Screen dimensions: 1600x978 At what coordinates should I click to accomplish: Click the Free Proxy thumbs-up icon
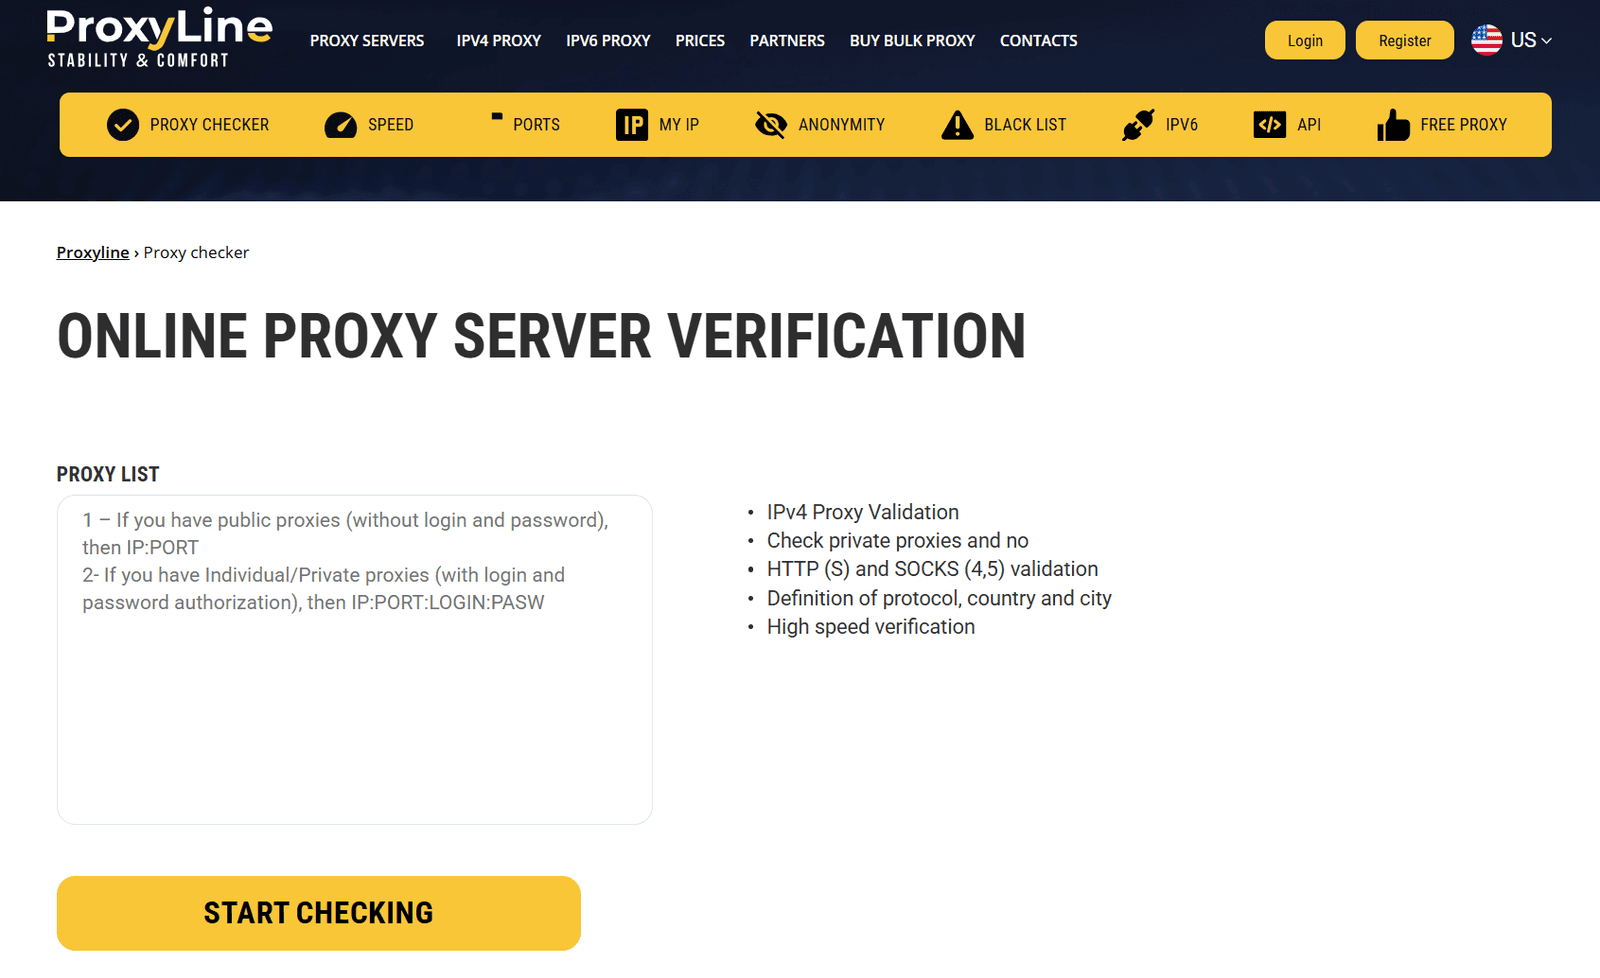pos(1393,125)
